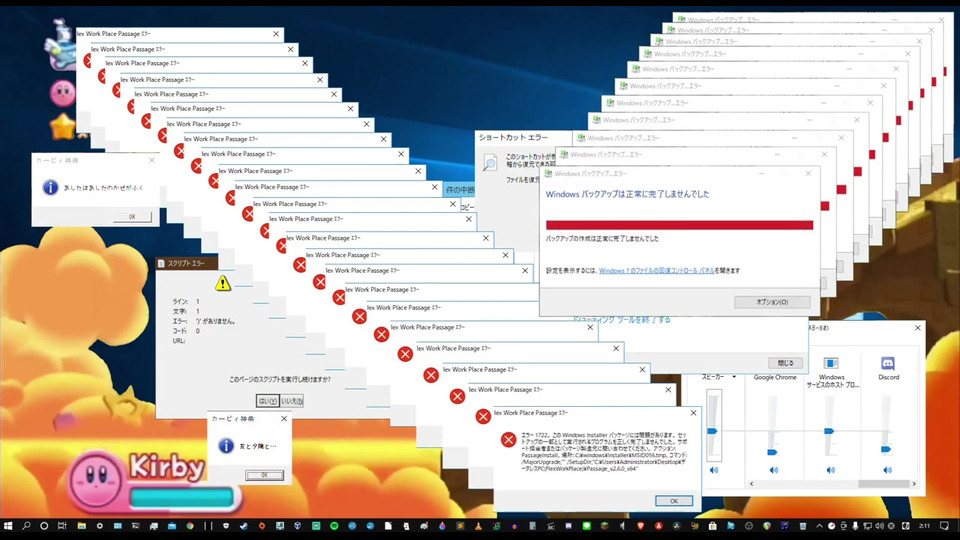Click the Windows バックアップは正常に完了しませんでした heading
The width and height of the screenshot is (960, 540).
pos(627,194)
